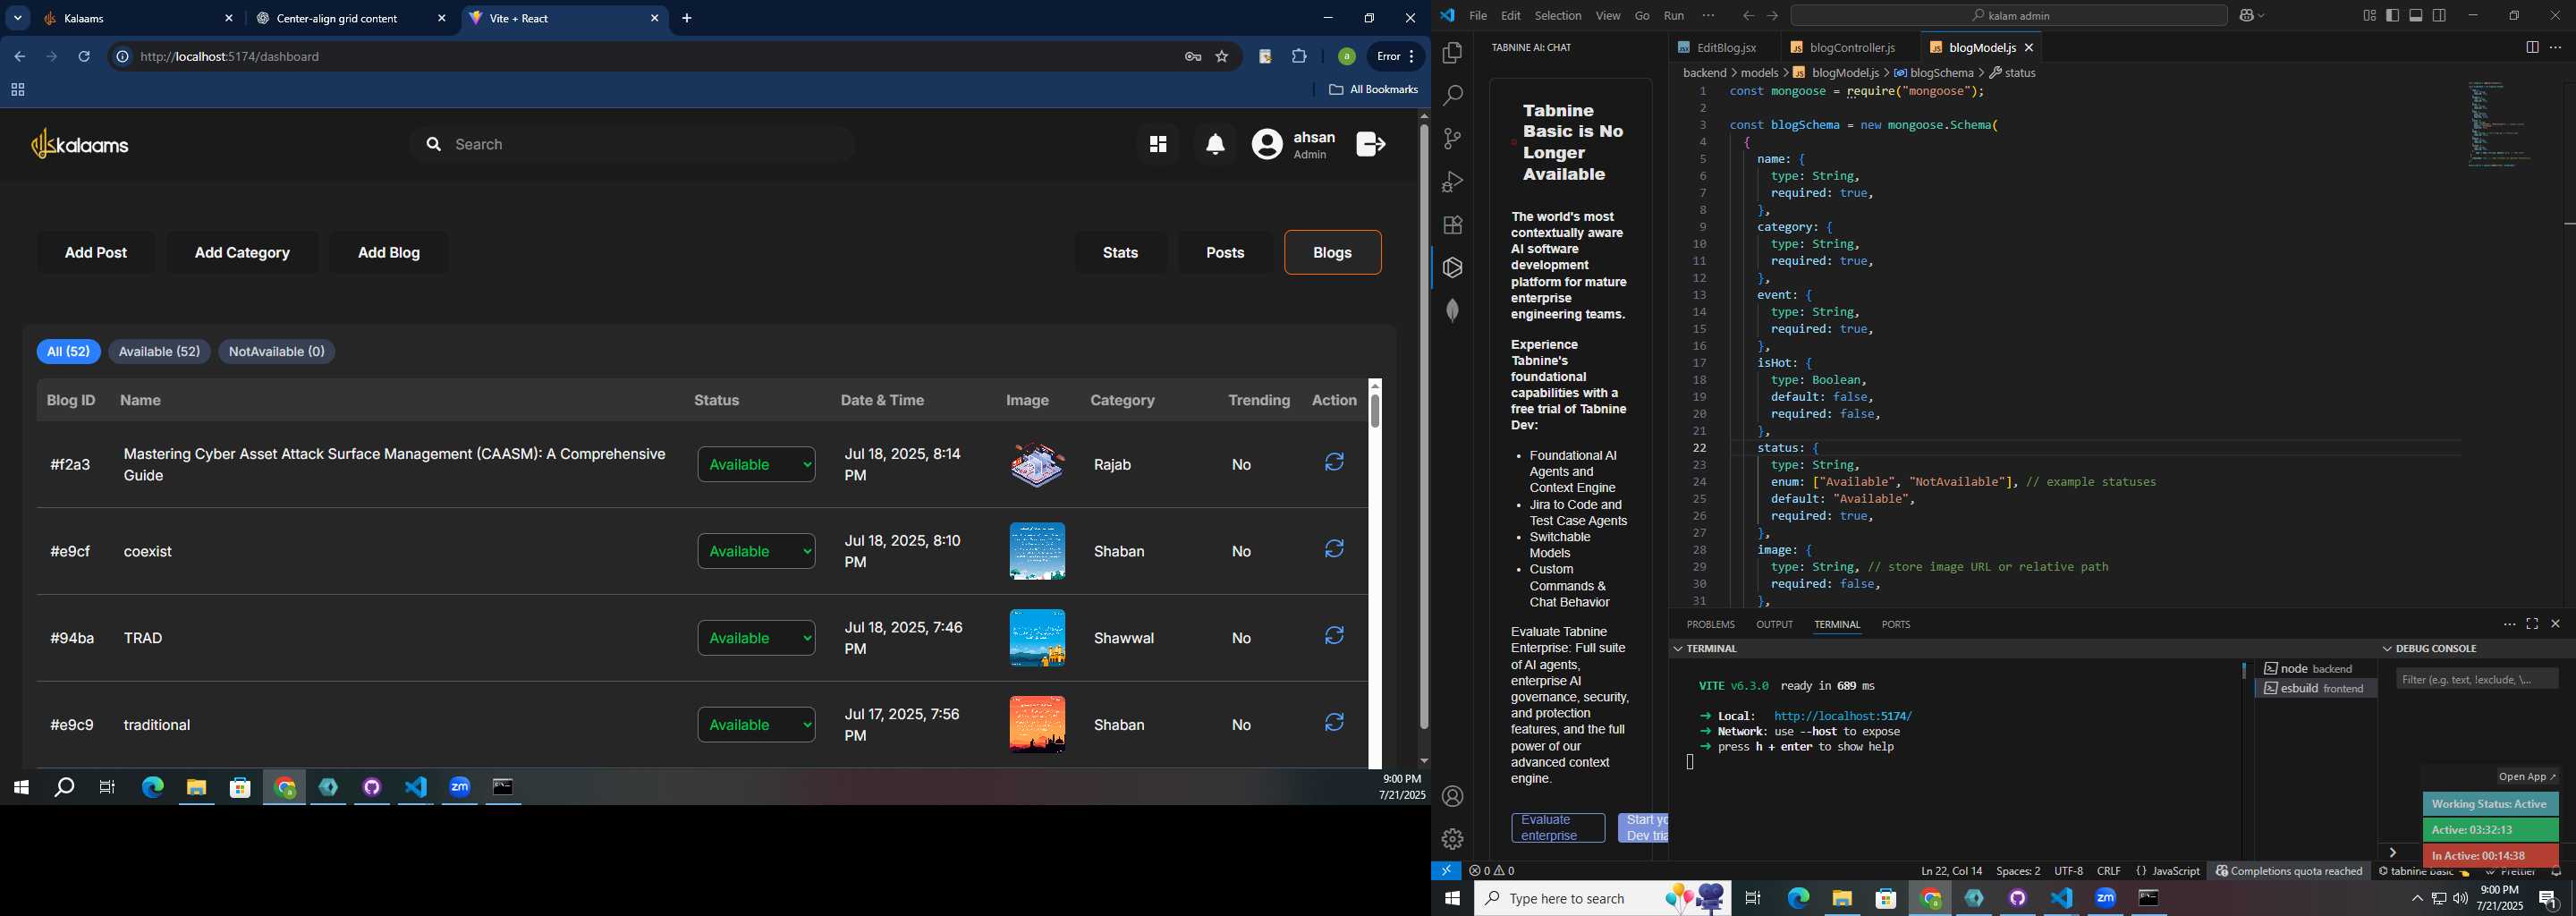
Task: Expand the VS Code menu bar overflow ellipsis
Action: coord(1708,15)
